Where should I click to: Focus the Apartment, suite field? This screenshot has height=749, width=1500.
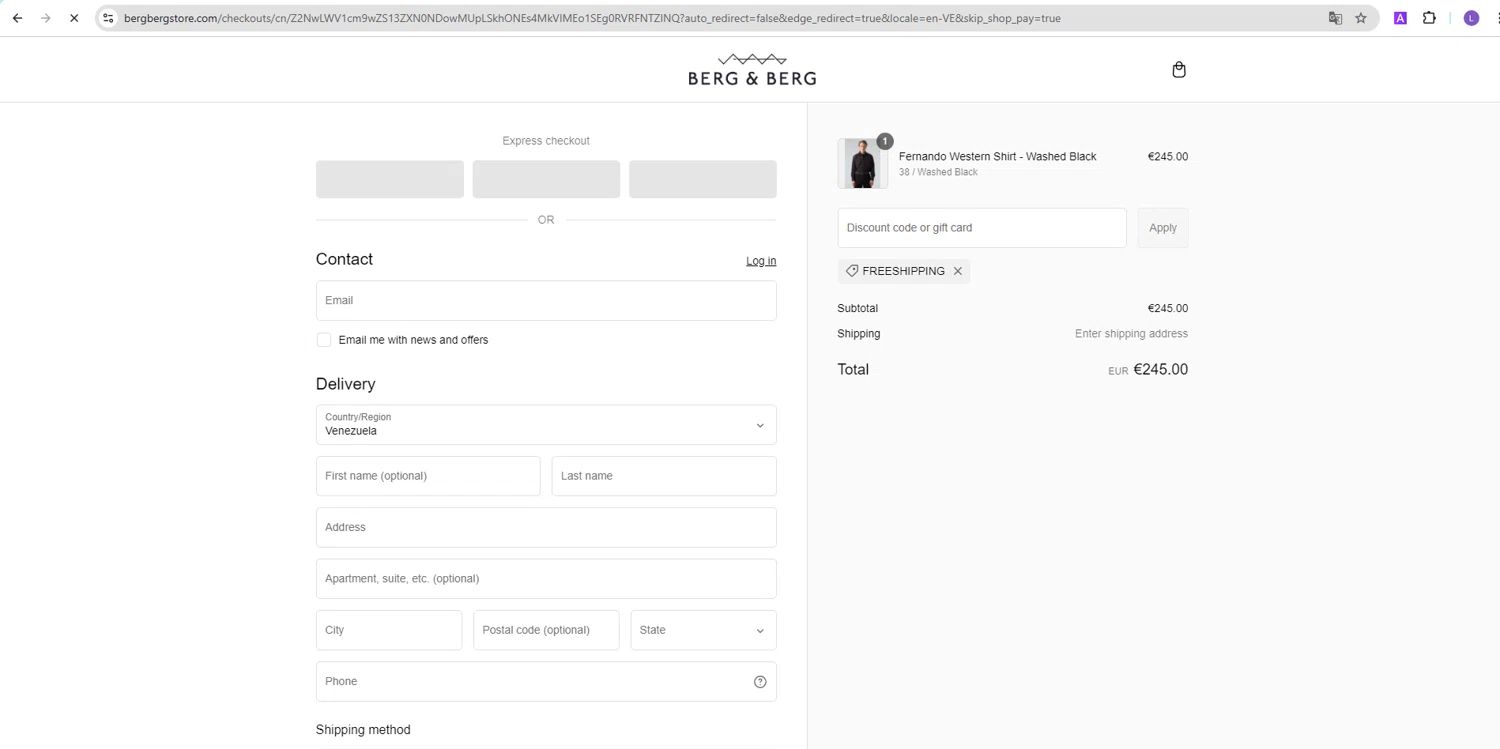pos(546,579)
